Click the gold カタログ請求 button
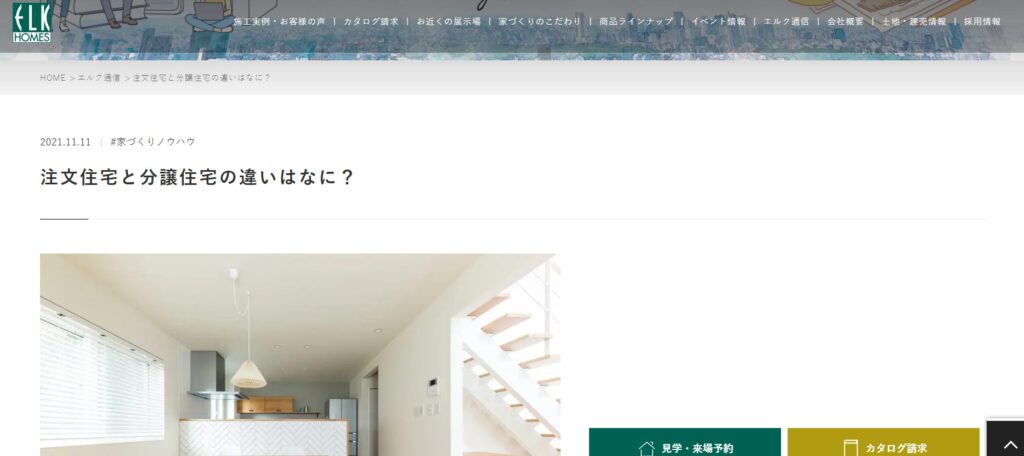The width and height of the screenshot is (1024, 456). click(883, 442)
